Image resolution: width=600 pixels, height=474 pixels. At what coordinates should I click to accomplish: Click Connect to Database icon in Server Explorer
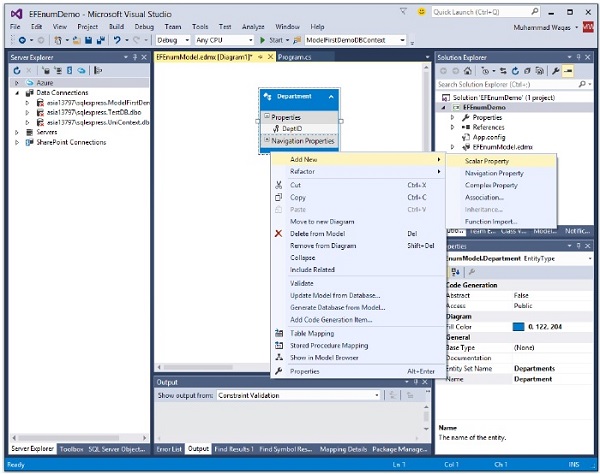click(46, 70)
